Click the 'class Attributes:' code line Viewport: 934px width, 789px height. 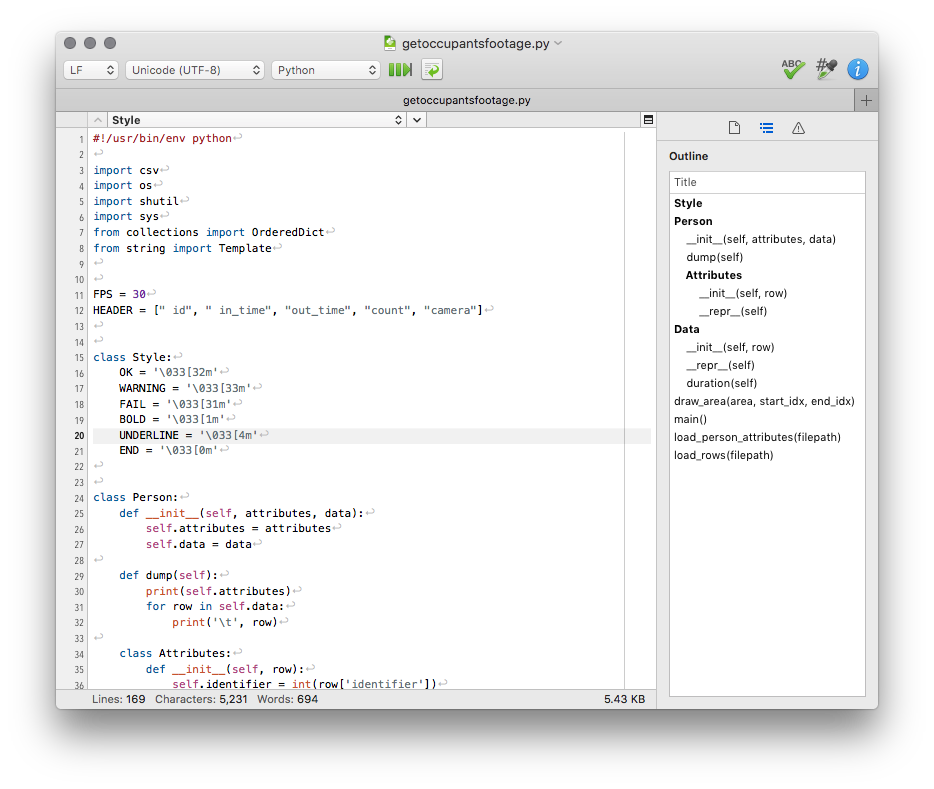(175, 653)
